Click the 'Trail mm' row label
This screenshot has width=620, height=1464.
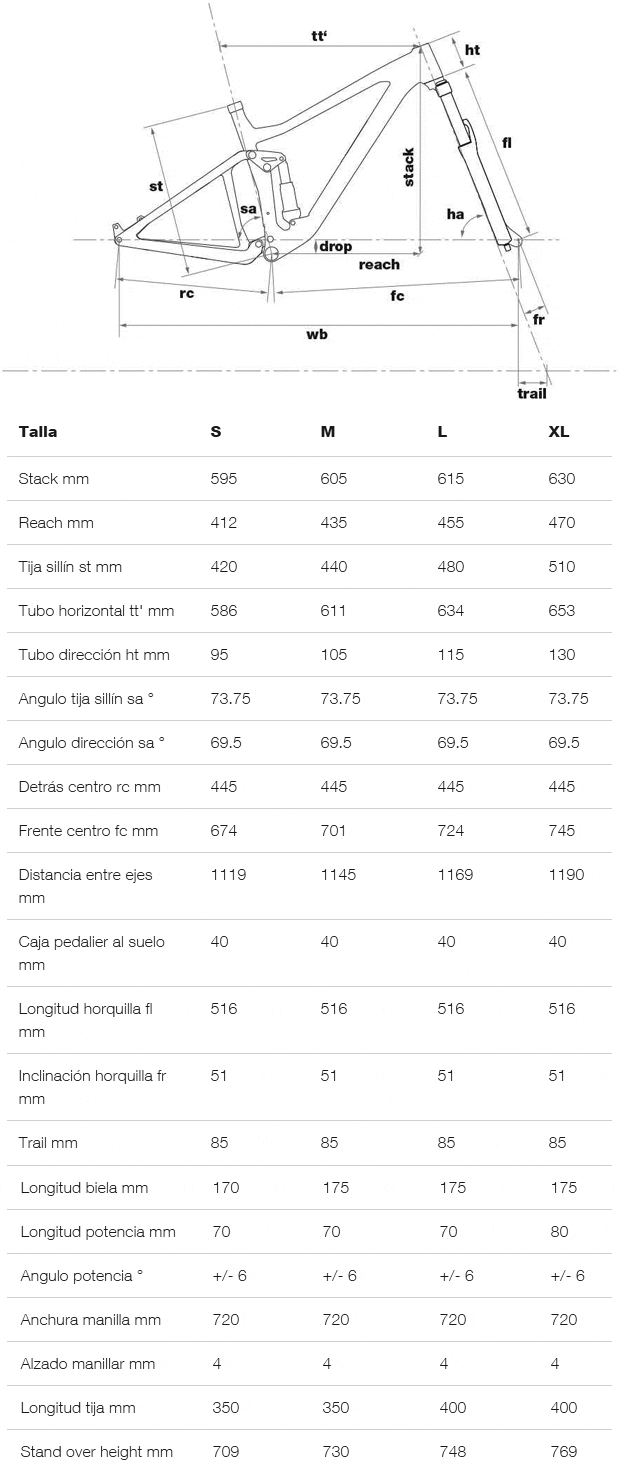(48, 1143)
